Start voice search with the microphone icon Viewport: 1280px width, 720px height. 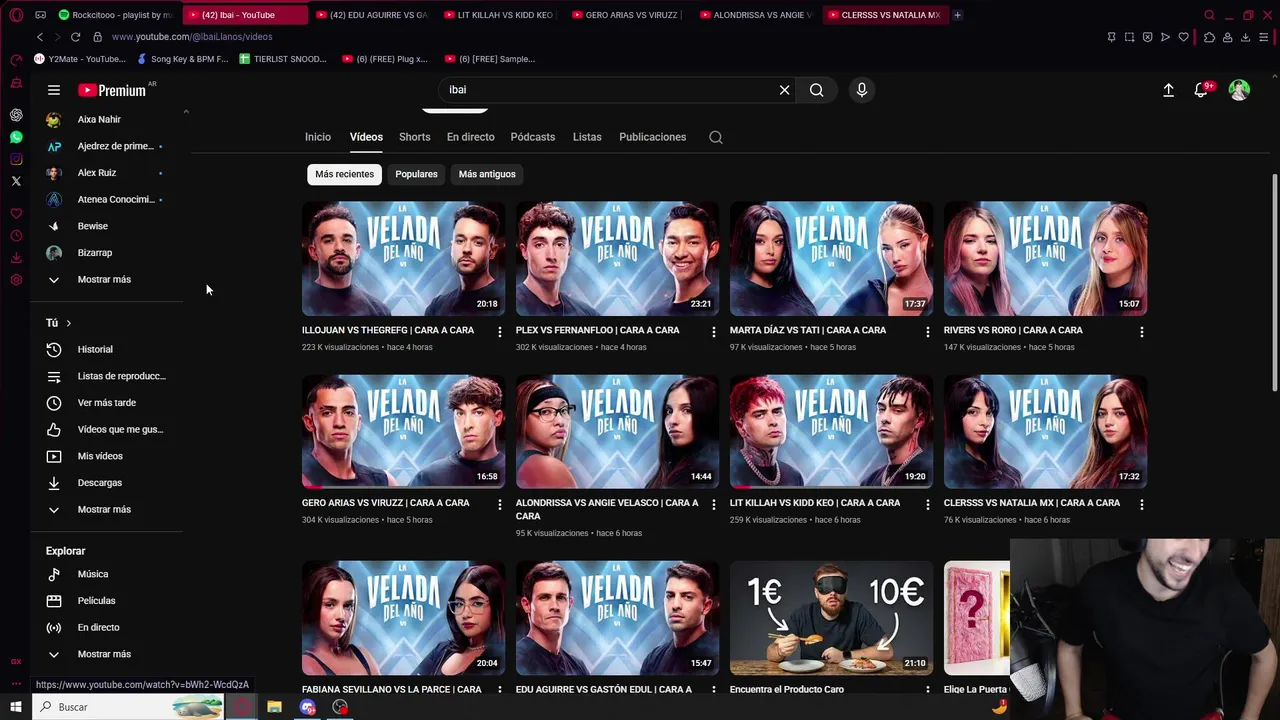click(x=862, y=90)
